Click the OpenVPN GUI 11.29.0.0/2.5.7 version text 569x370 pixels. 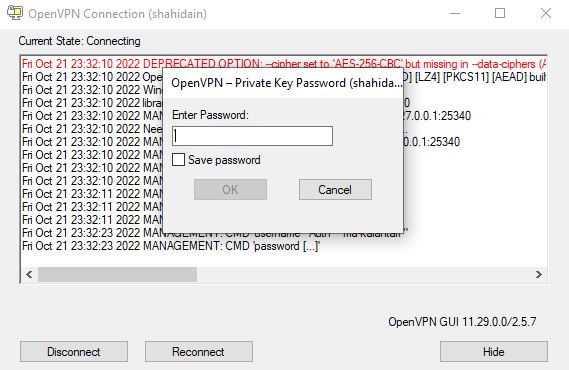[462, 322]
